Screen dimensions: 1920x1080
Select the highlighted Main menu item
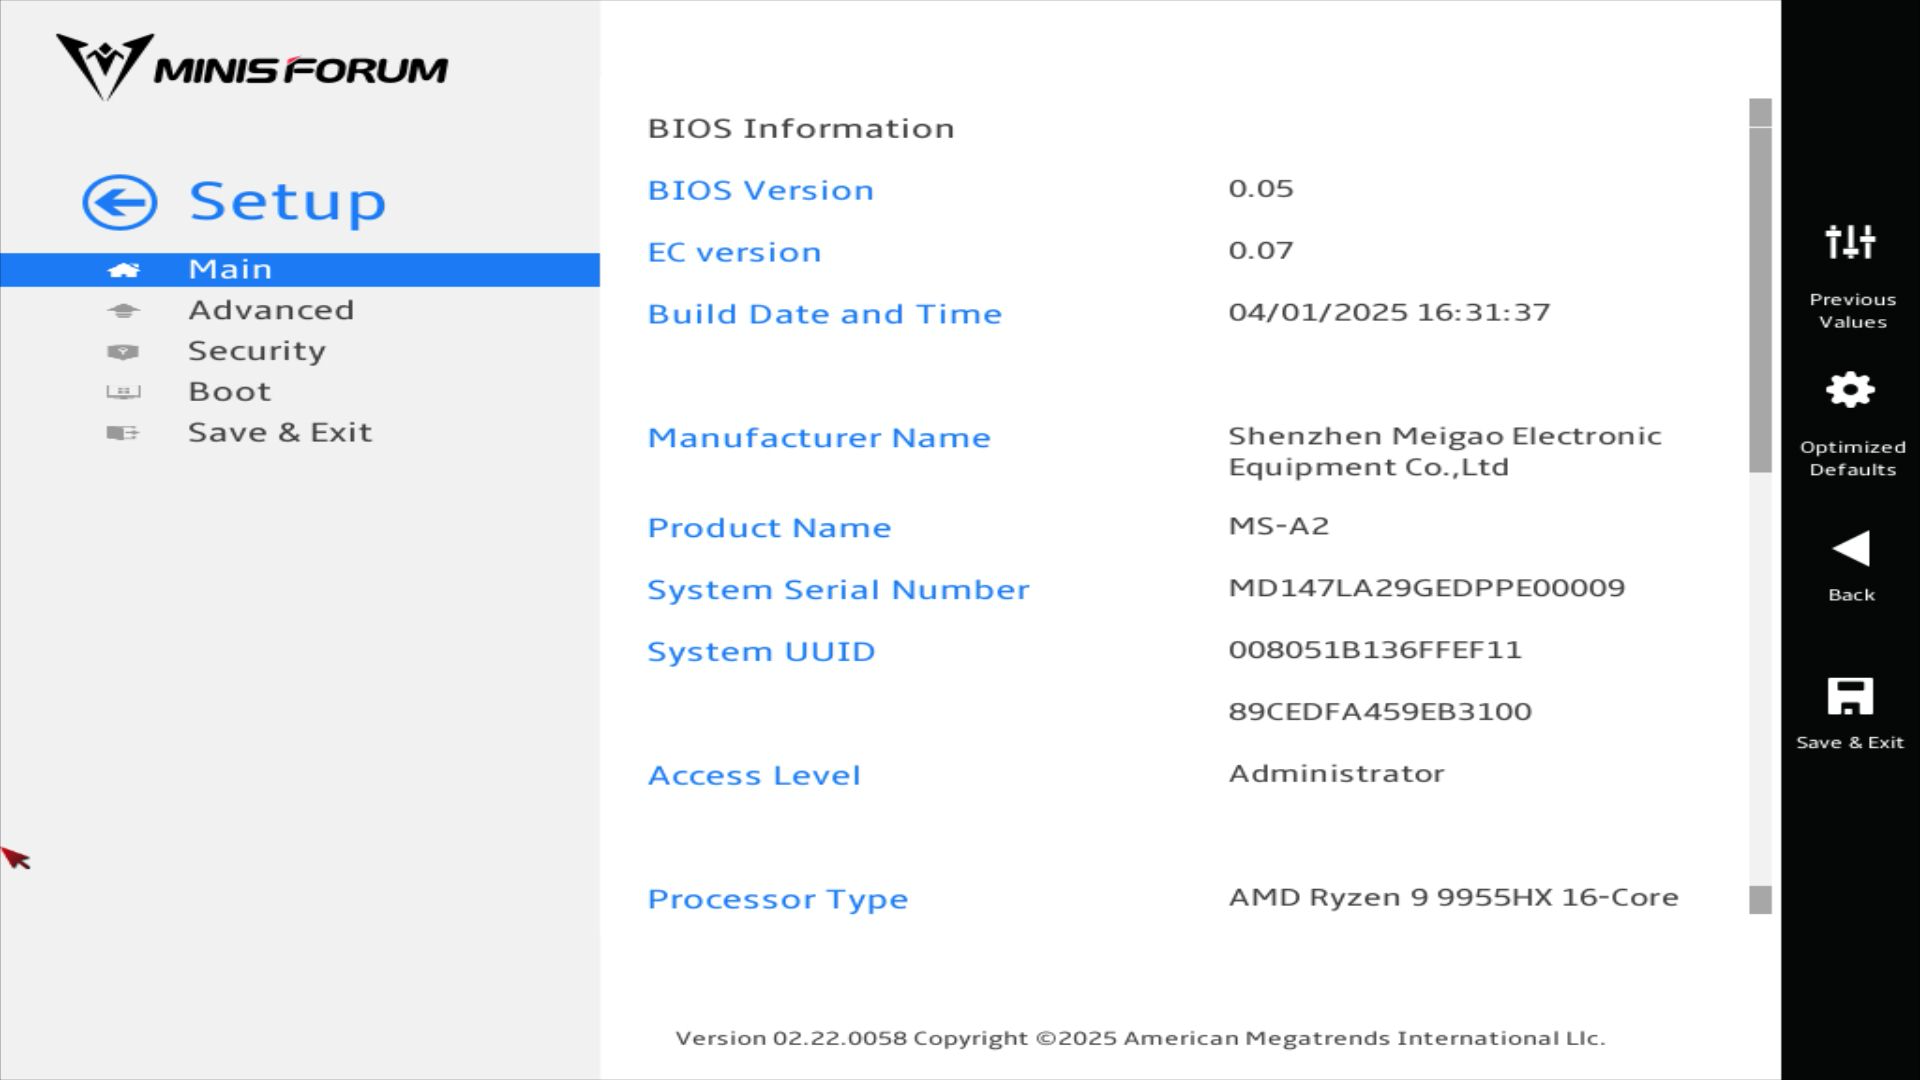pyautogui.click(x=230, y=270)
